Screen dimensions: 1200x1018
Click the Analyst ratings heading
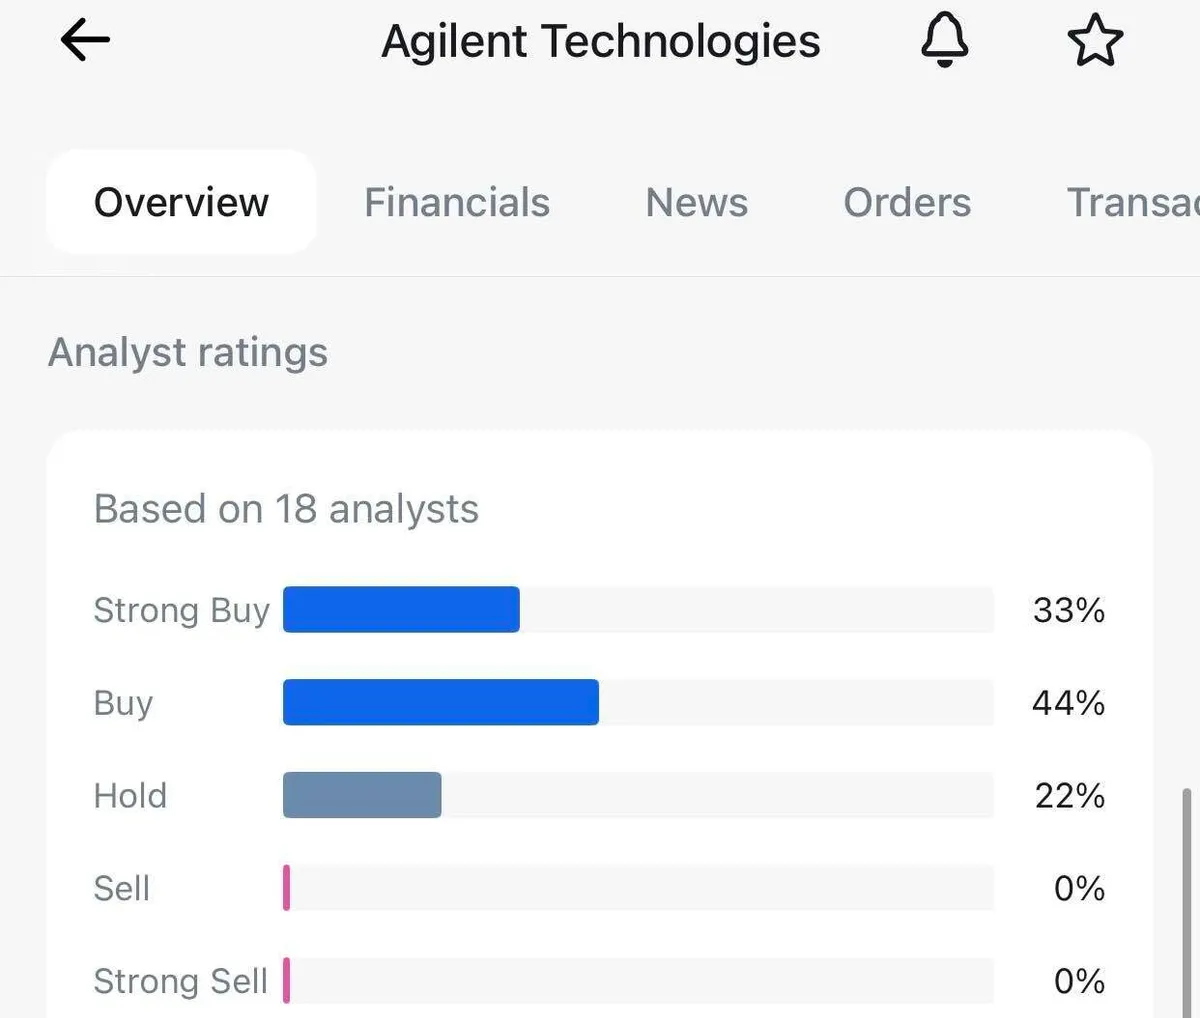188,352
